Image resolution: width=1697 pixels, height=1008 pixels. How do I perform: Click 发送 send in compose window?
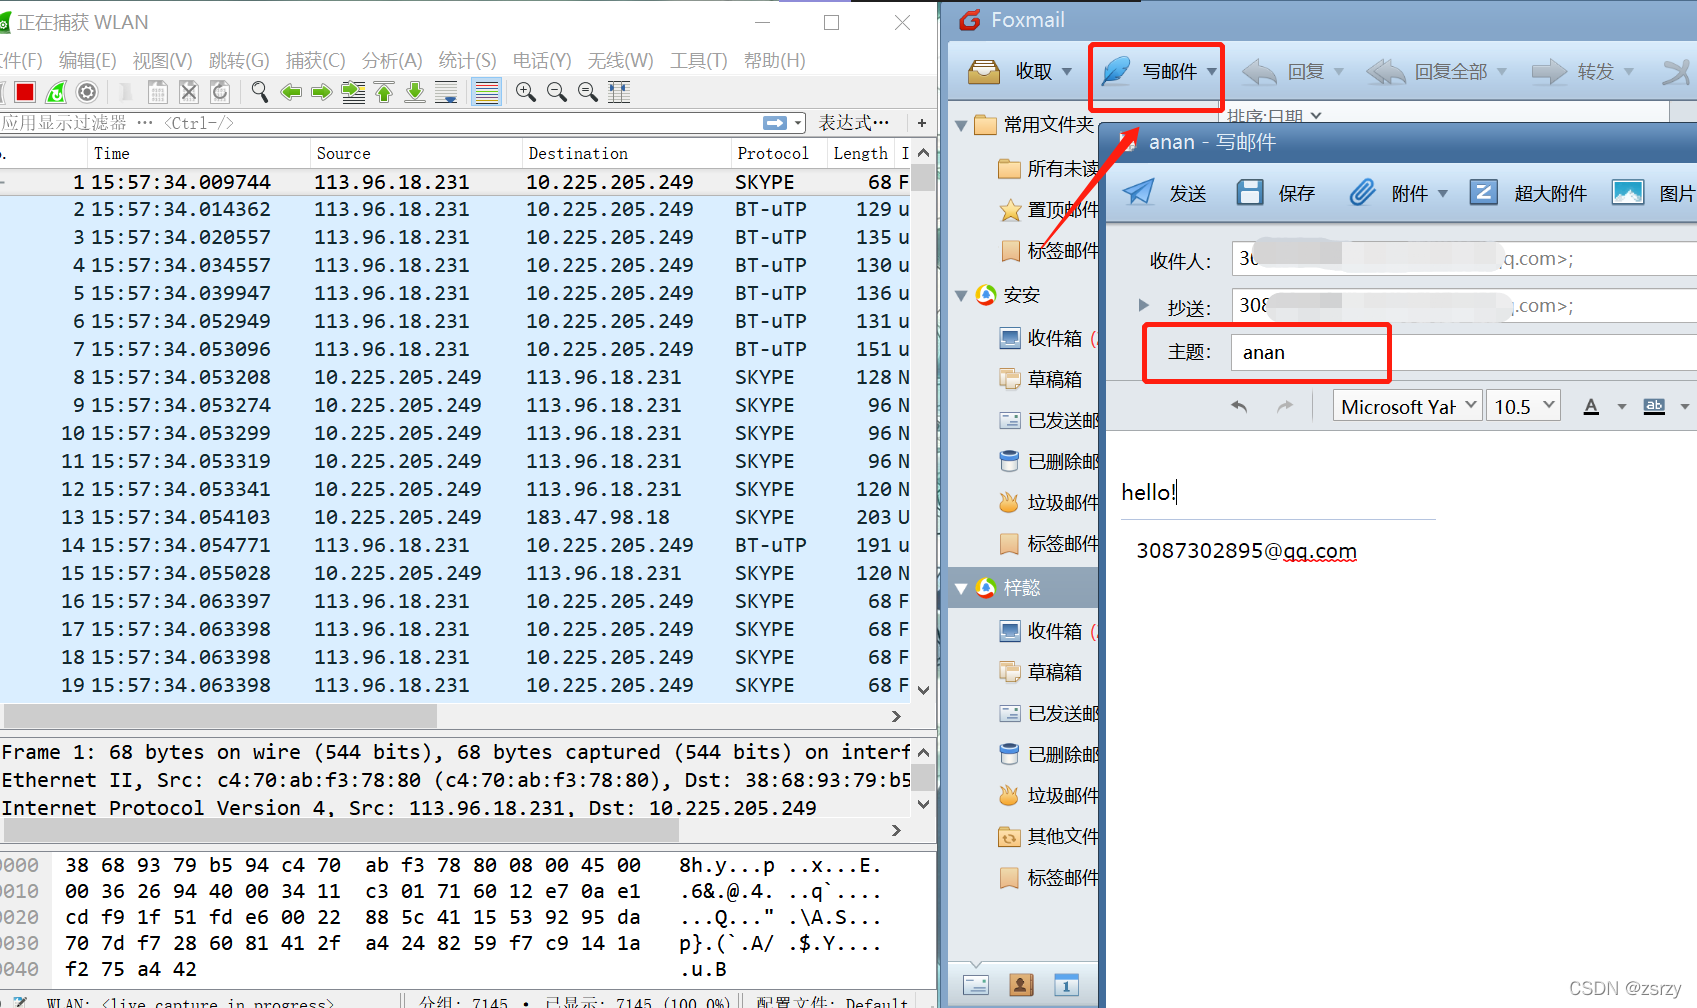click(1165, 193)
